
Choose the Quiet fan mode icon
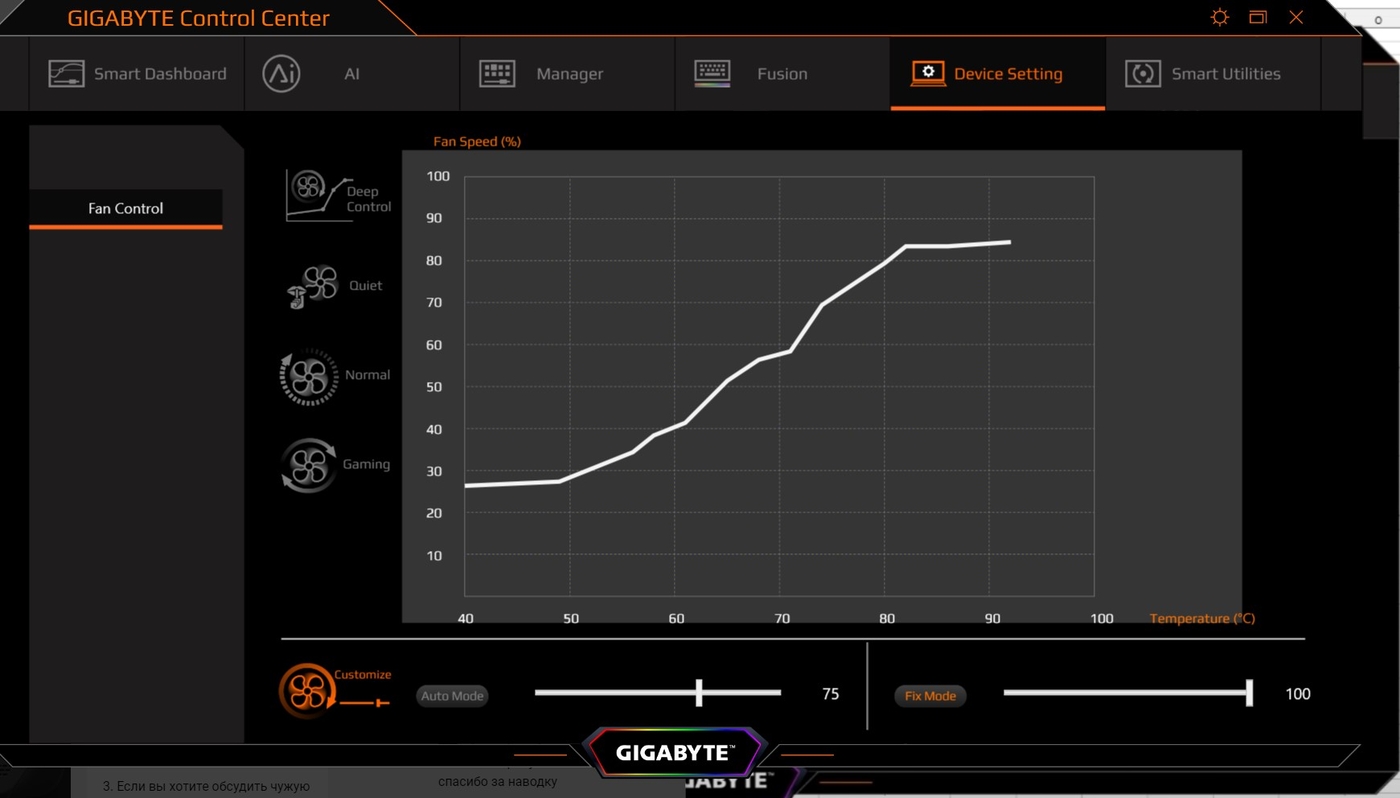314,286
